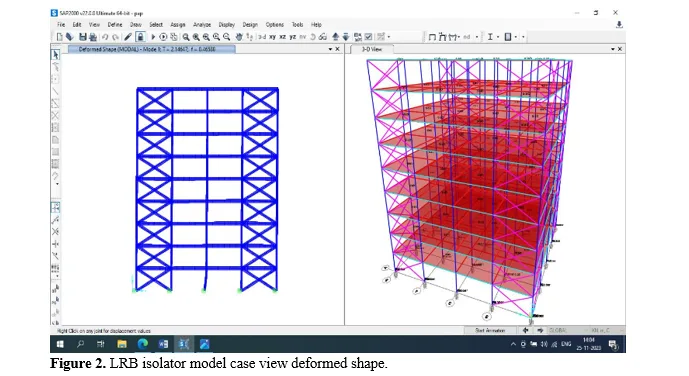The image size is (689, 376).
Task: Click the concrete design rectangle icon
Action: (x=508, y=37)
